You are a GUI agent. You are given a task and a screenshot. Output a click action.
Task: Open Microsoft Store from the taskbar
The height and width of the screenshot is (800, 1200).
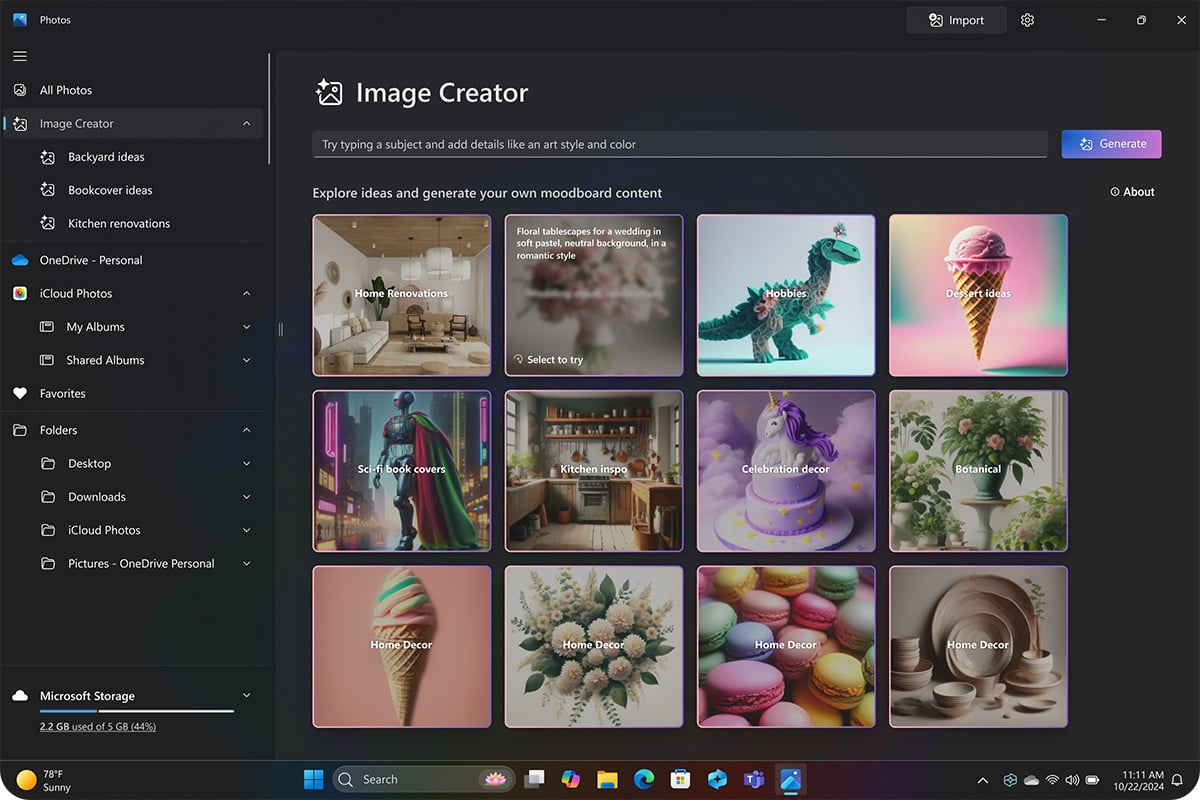click(x=680, y=779)
